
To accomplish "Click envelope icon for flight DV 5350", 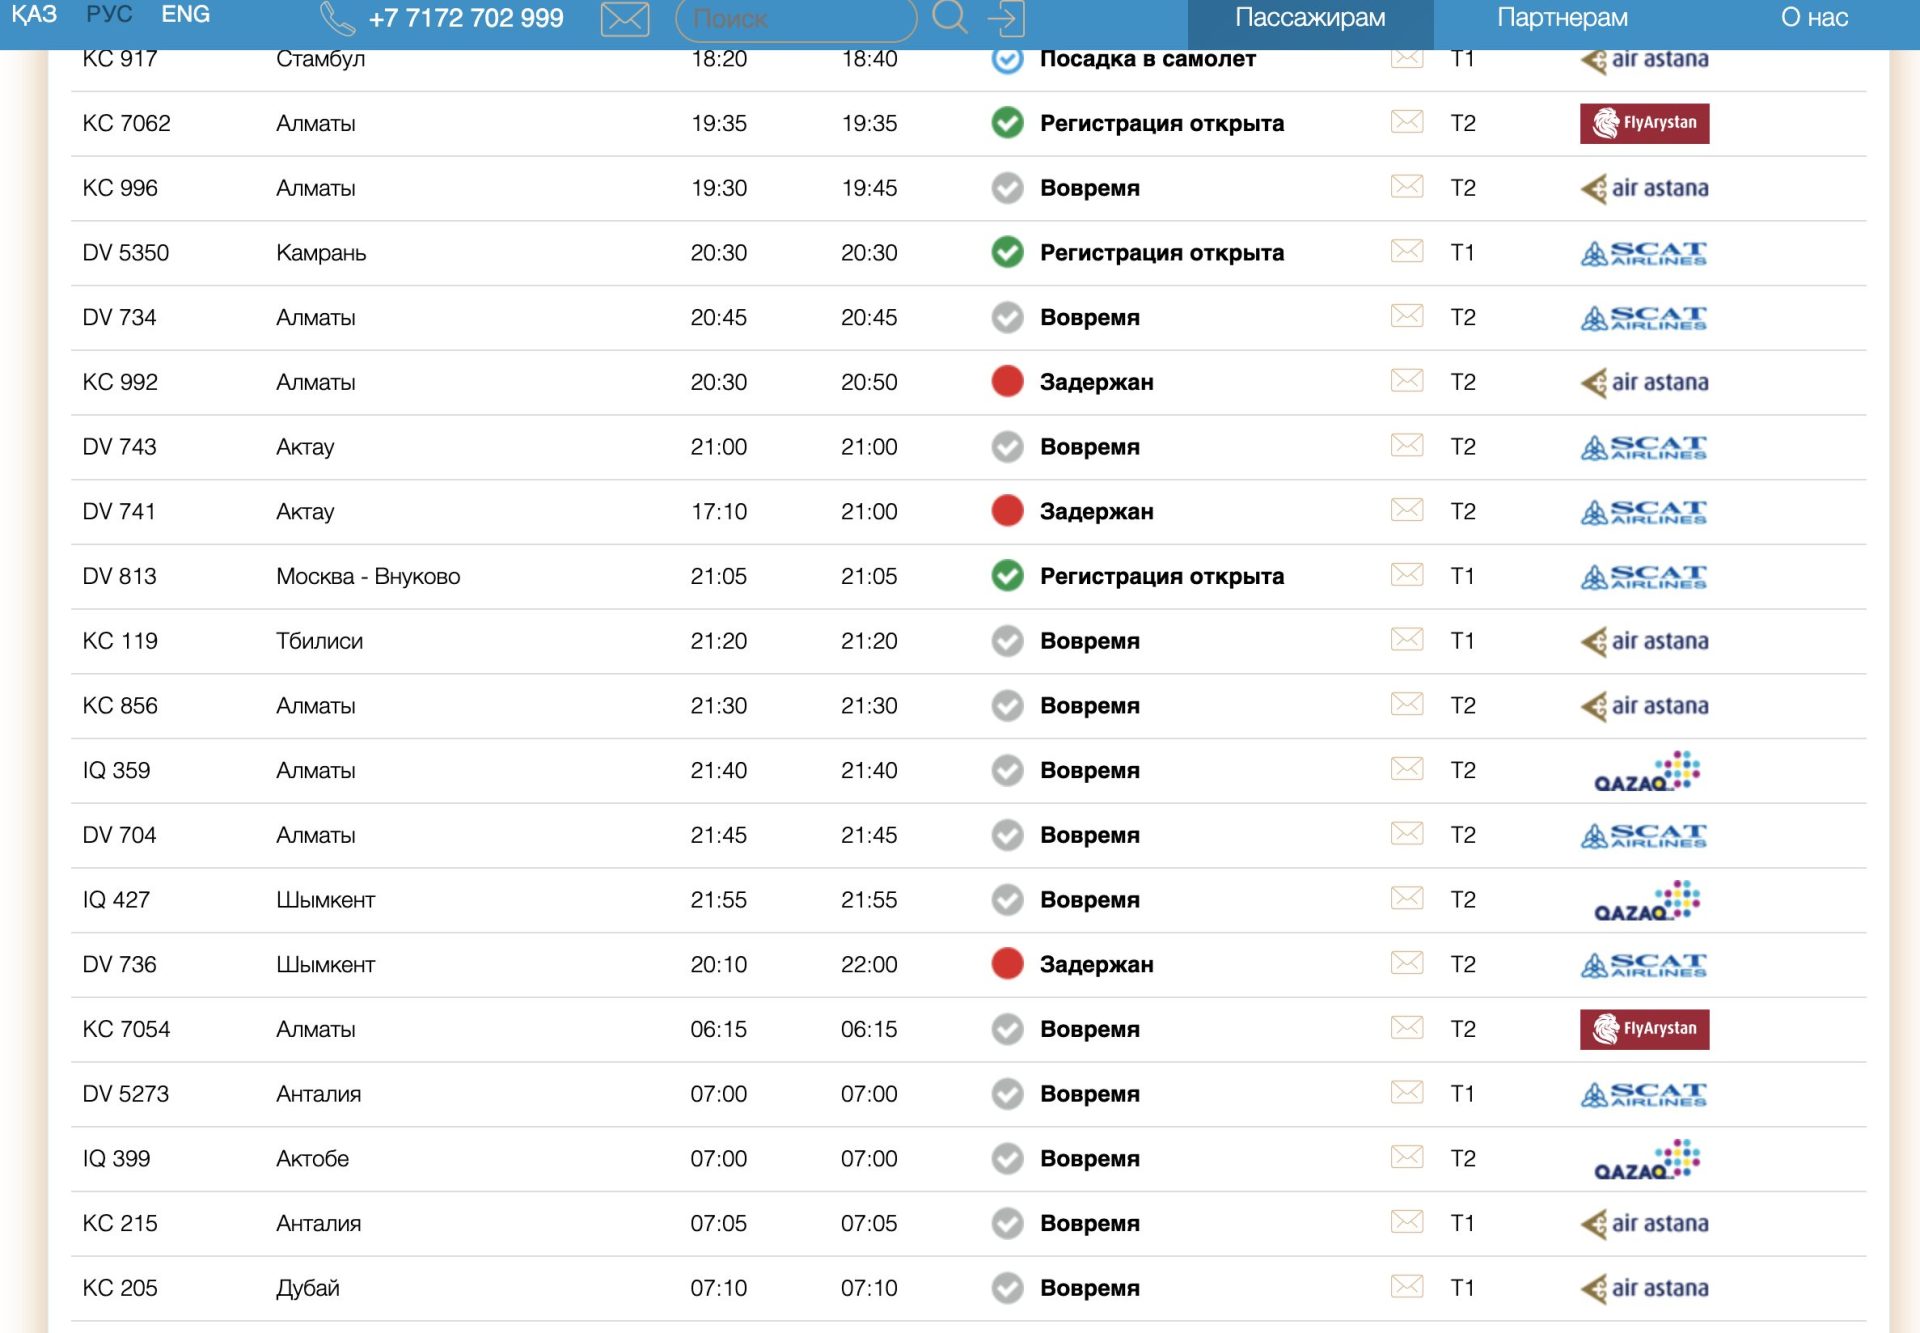I will point(1407,251).
